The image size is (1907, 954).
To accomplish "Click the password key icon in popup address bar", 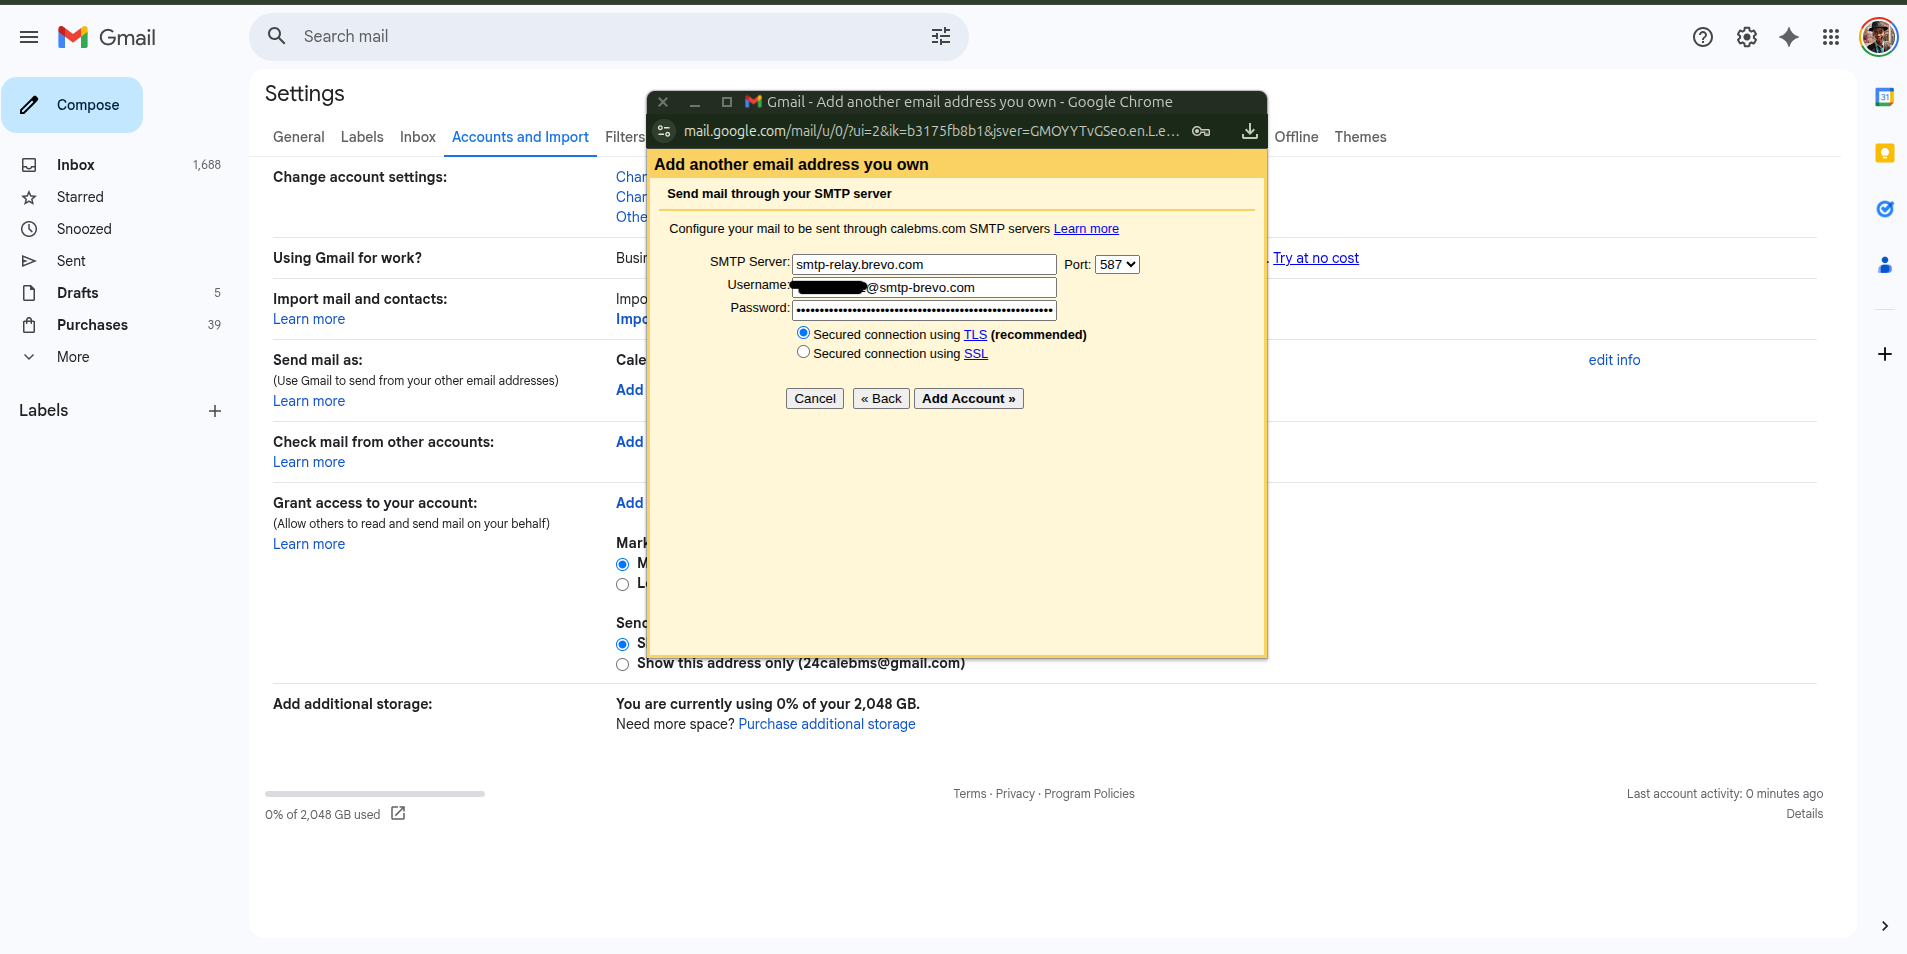I will pyautogui.click(x=1201, y=131).
